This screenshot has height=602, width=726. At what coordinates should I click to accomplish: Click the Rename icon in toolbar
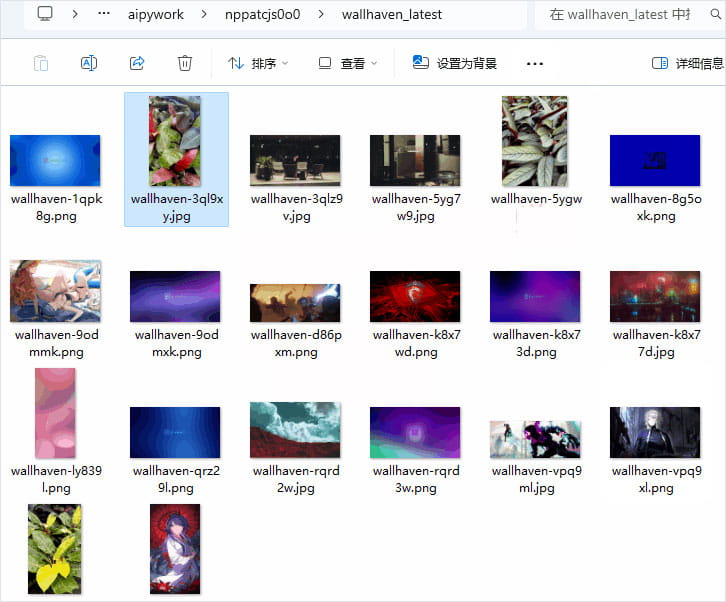(88, 63)
